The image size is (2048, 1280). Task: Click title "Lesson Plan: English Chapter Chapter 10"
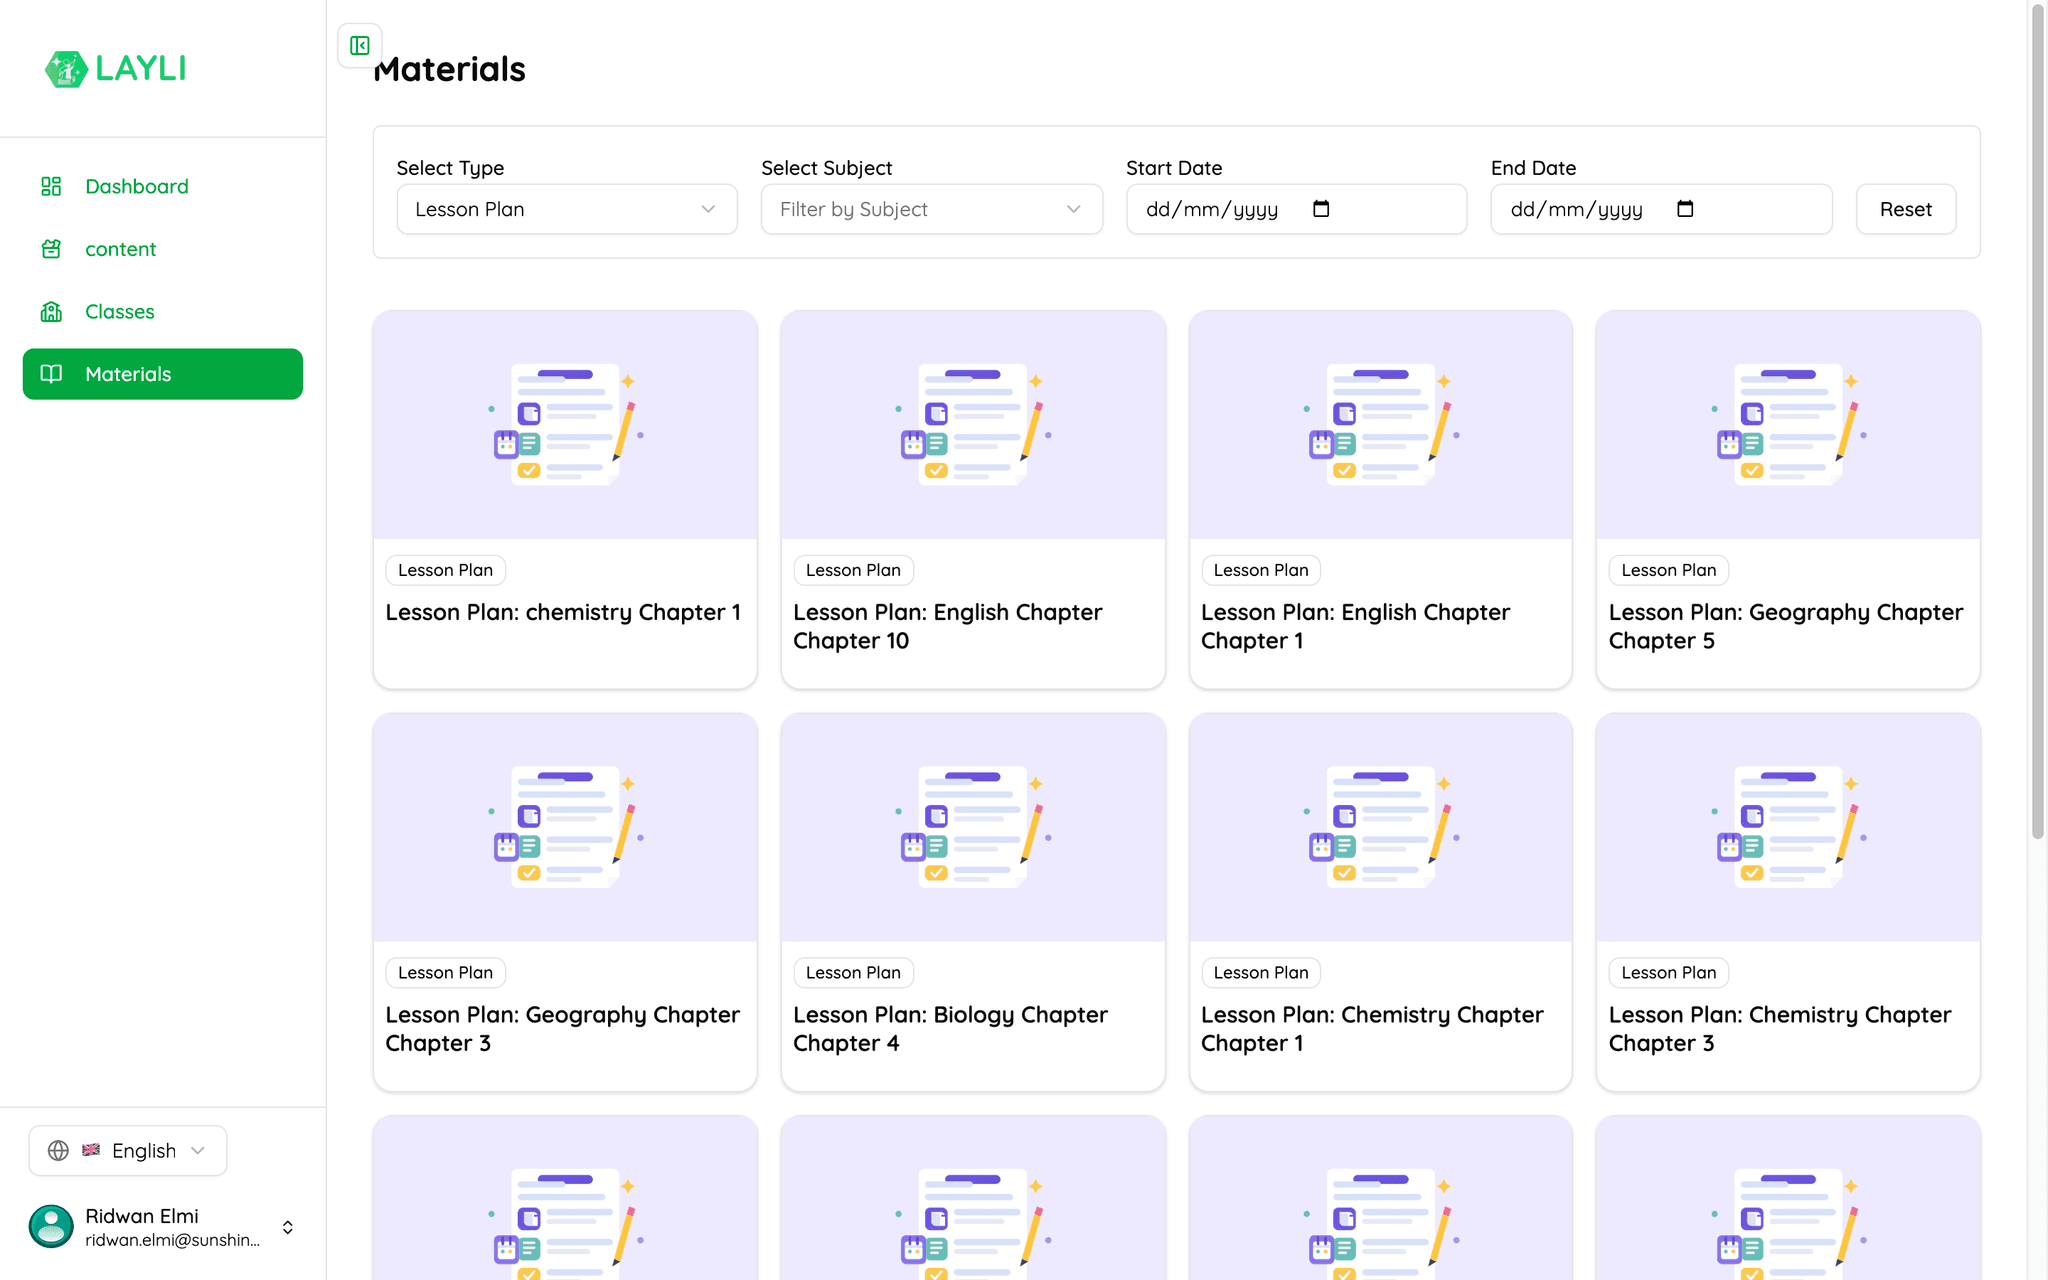click(948, 626)
